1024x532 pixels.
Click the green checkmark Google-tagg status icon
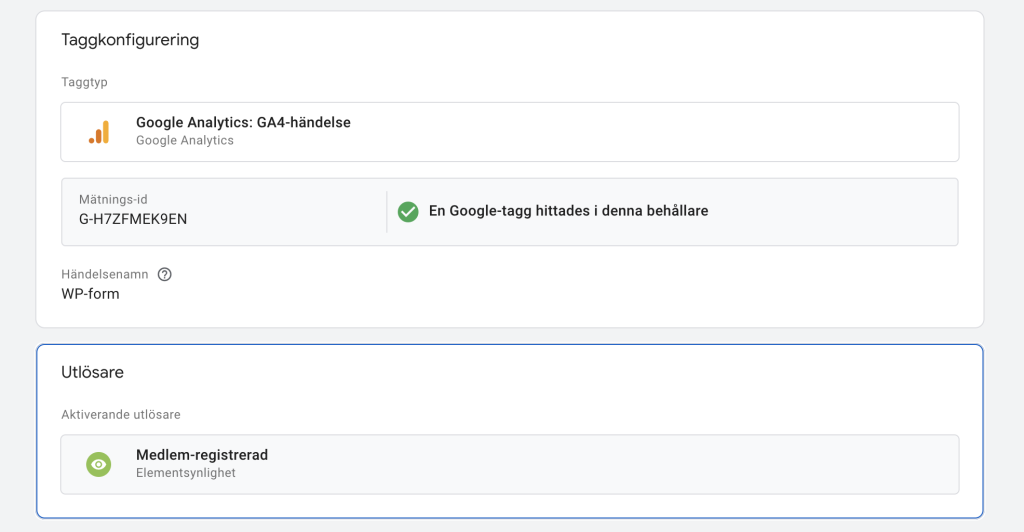[x=408, y=211]
